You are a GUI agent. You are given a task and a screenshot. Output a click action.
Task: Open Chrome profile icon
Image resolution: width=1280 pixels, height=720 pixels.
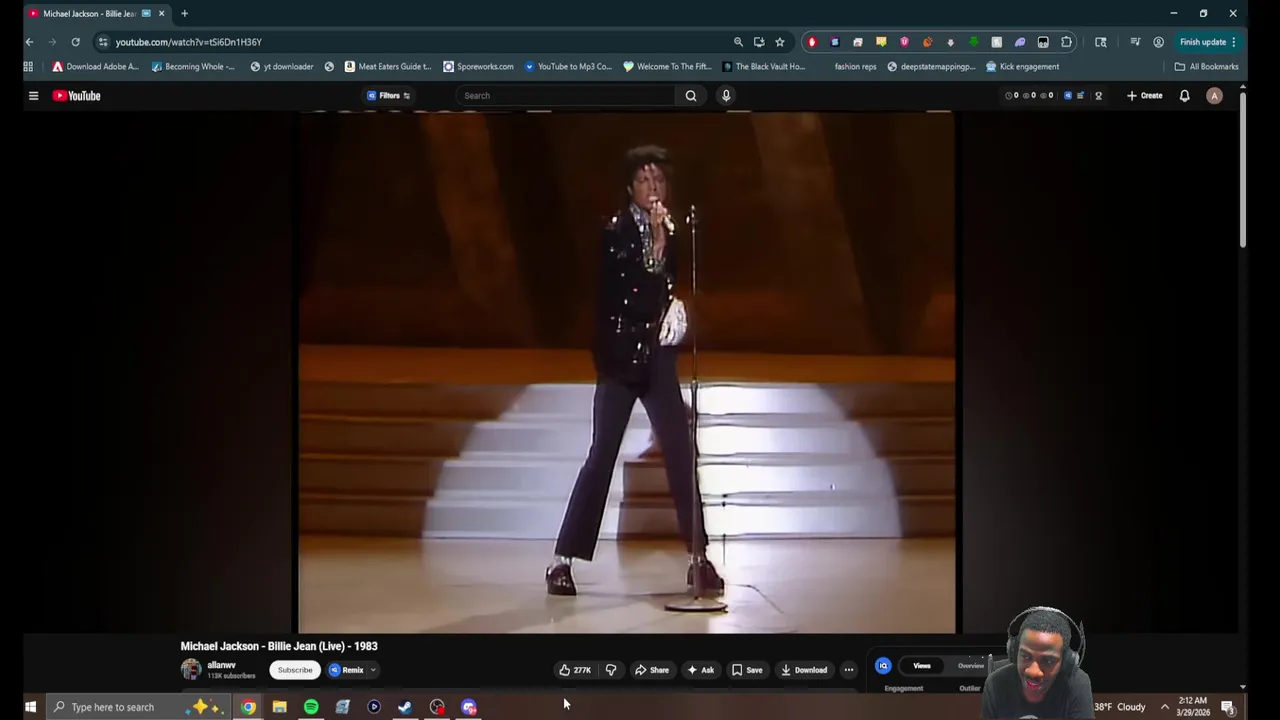pyautogui.click(x=1158, y=42)
